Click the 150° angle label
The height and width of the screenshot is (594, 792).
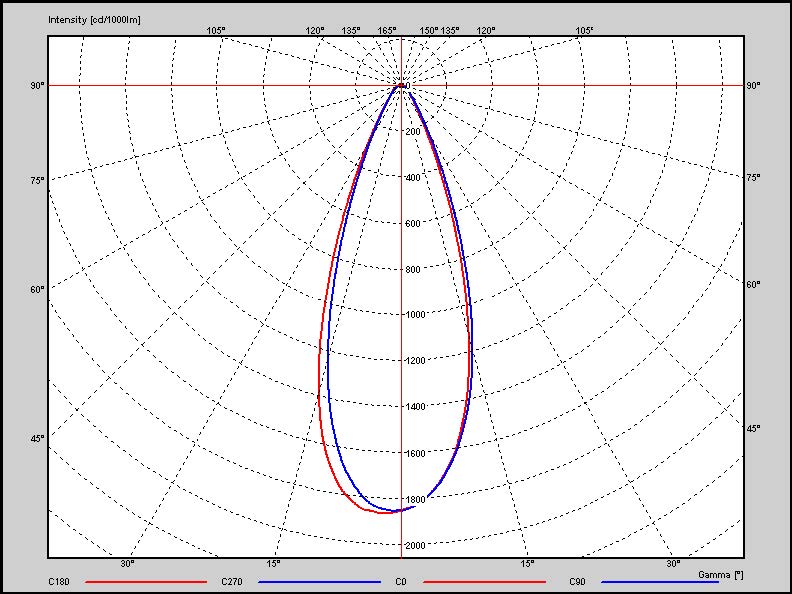[428, 31]
